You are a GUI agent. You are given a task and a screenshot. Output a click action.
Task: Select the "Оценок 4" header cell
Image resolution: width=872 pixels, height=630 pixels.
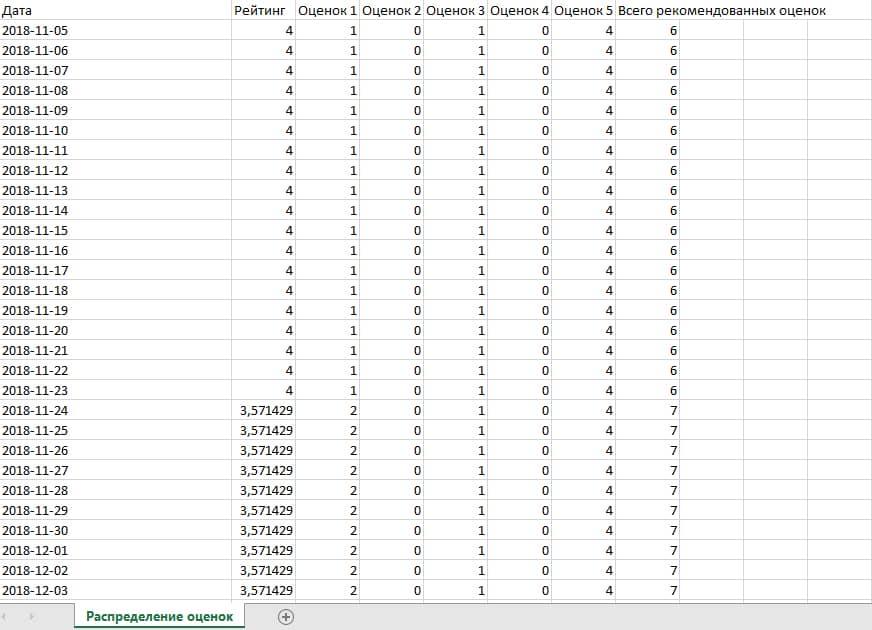pyautogui.click(x=519, y=11)
